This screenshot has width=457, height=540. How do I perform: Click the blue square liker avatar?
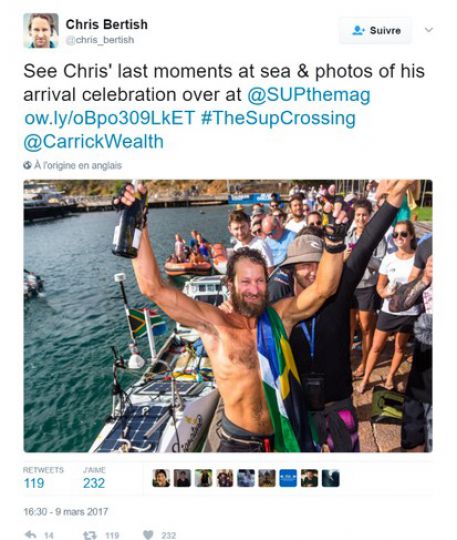point(288,478)
